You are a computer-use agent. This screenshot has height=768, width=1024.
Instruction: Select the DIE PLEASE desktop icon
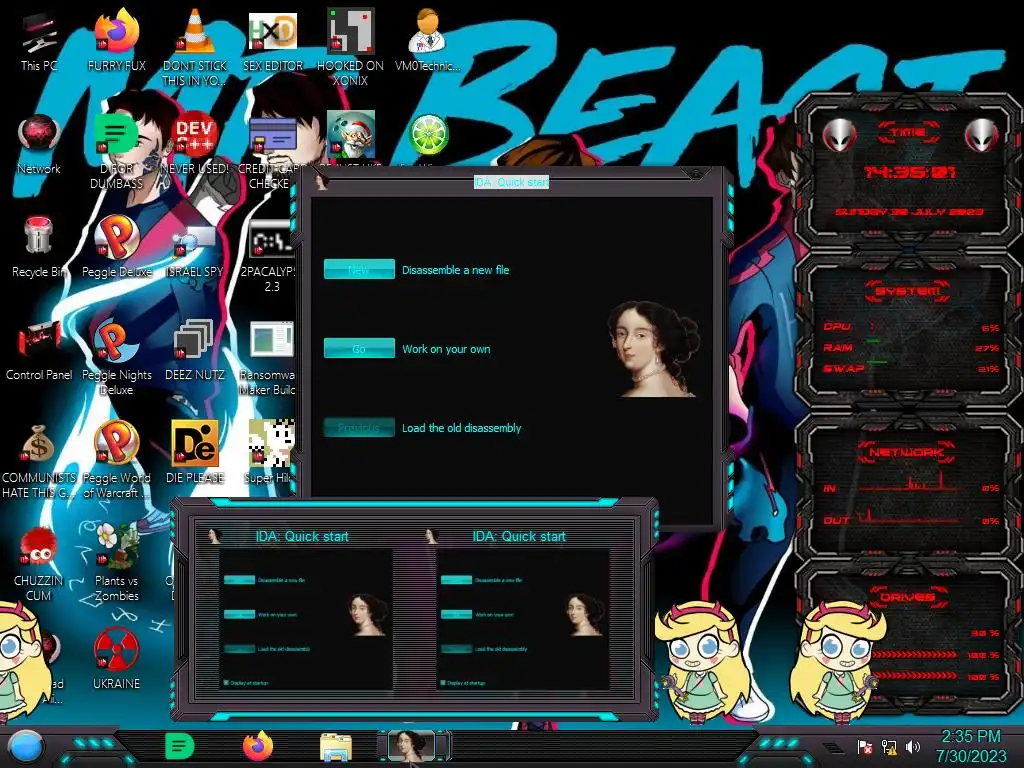click(195, 453)
